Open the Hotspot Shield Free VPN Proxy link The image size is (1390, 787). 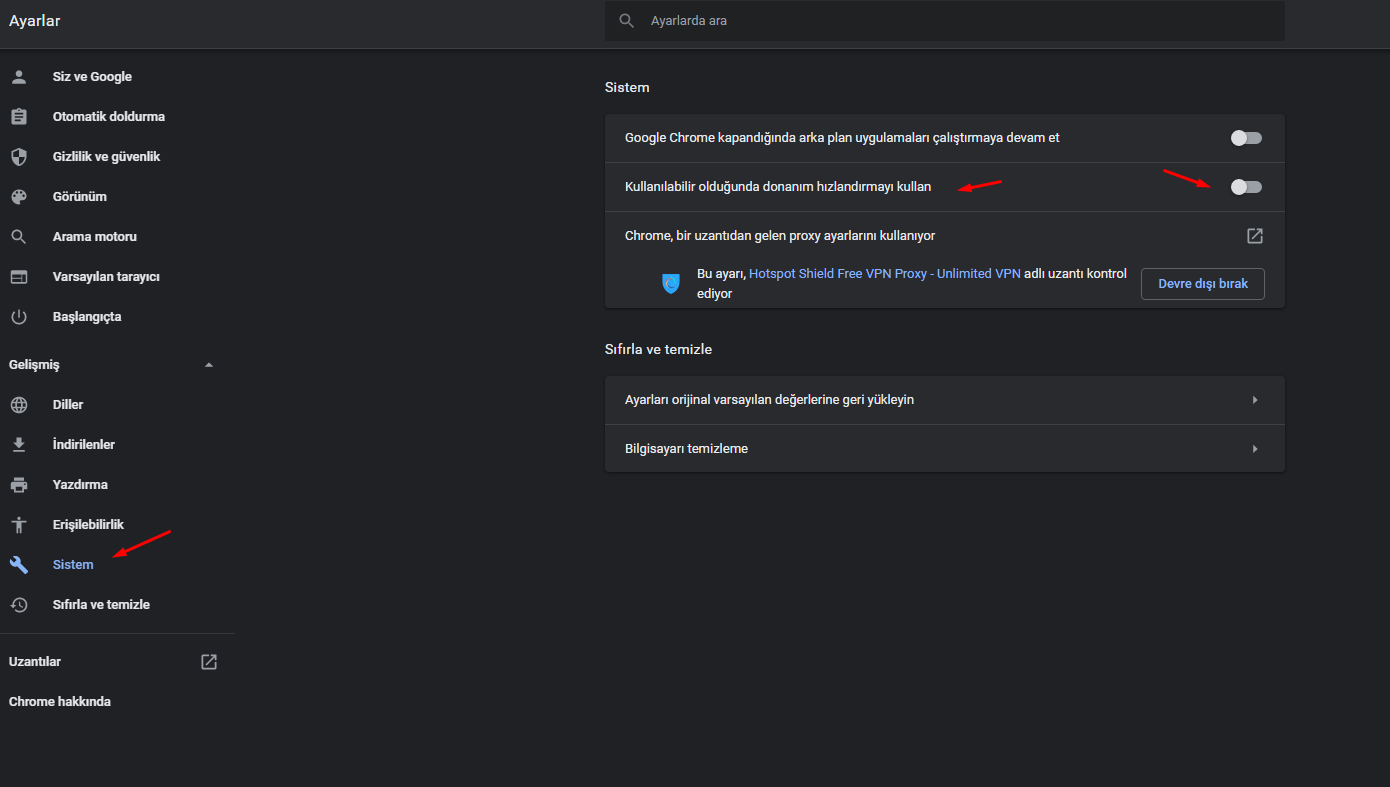point(885,273)
